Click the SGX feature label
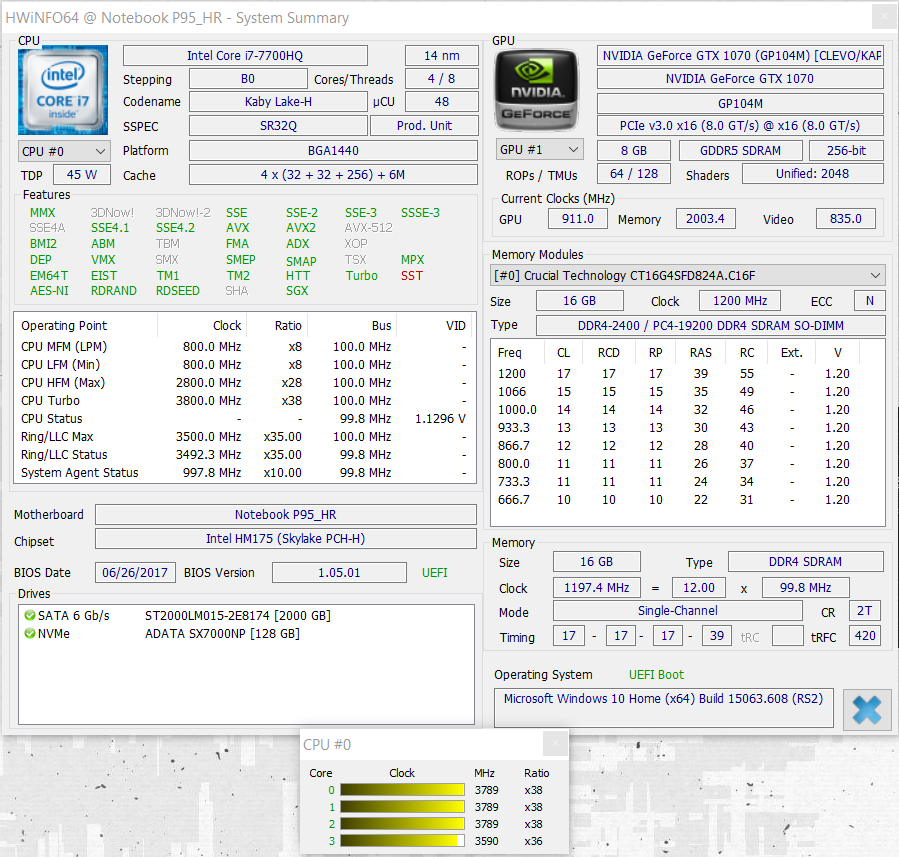 pyautogui.click(x=296, y=291)
